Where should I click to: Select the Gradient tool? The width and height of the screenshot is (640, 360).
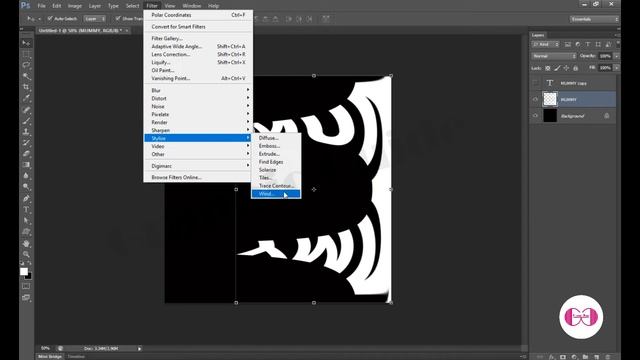26,165
